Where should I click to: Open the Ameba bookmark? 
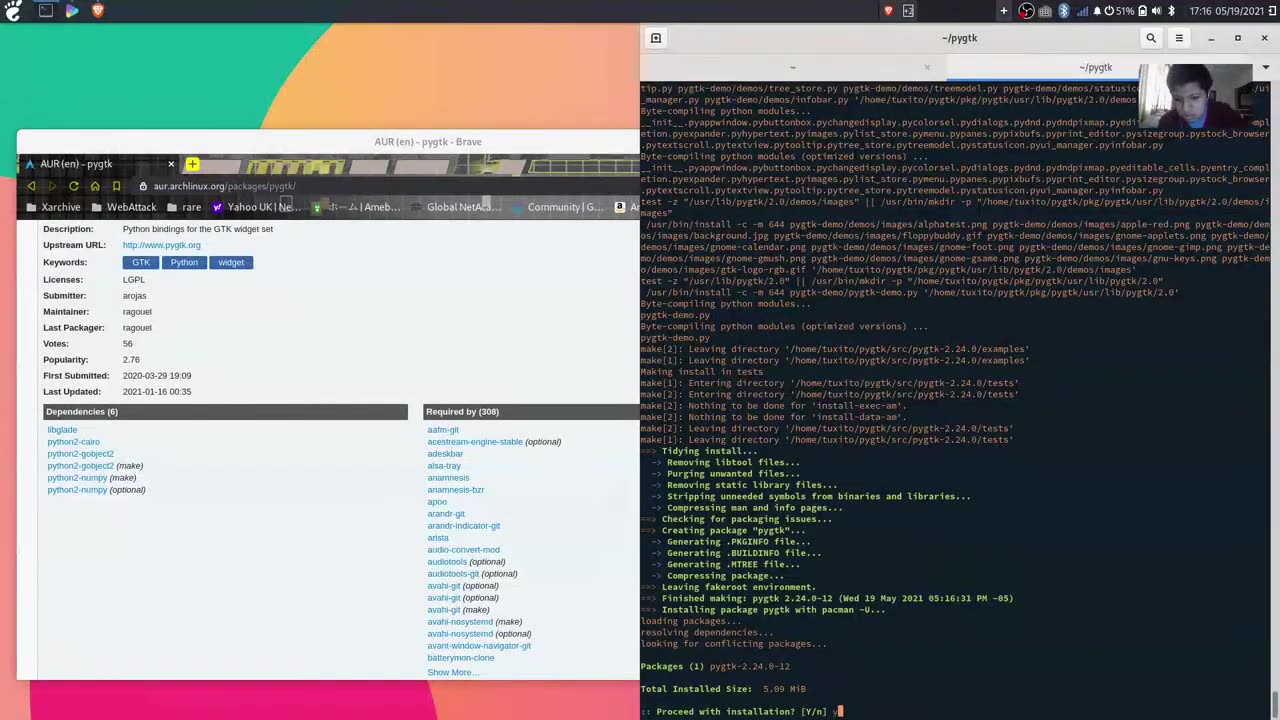click(x=356, y=207)
